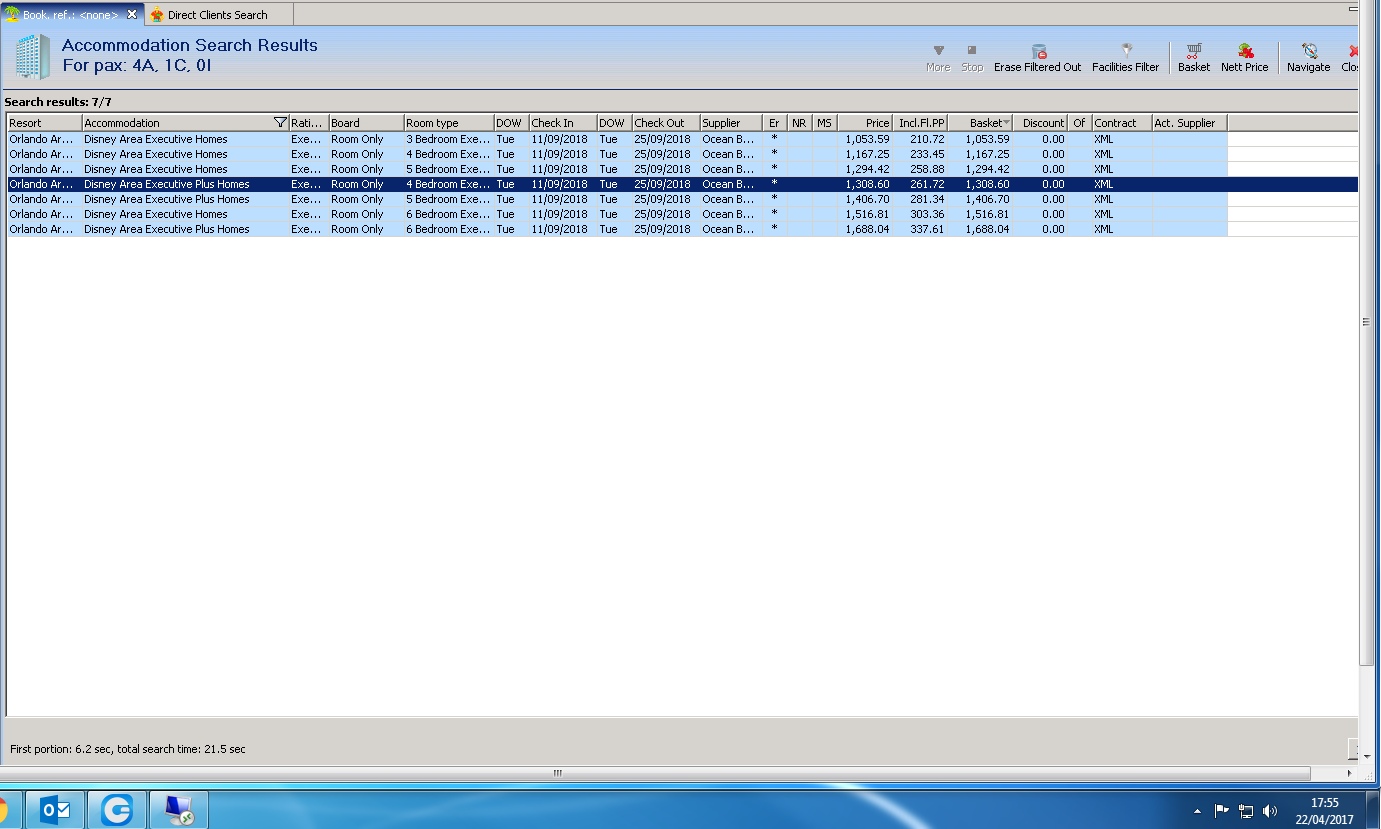
Task: Sort by the Discount column header
Action: point(1041,123)
